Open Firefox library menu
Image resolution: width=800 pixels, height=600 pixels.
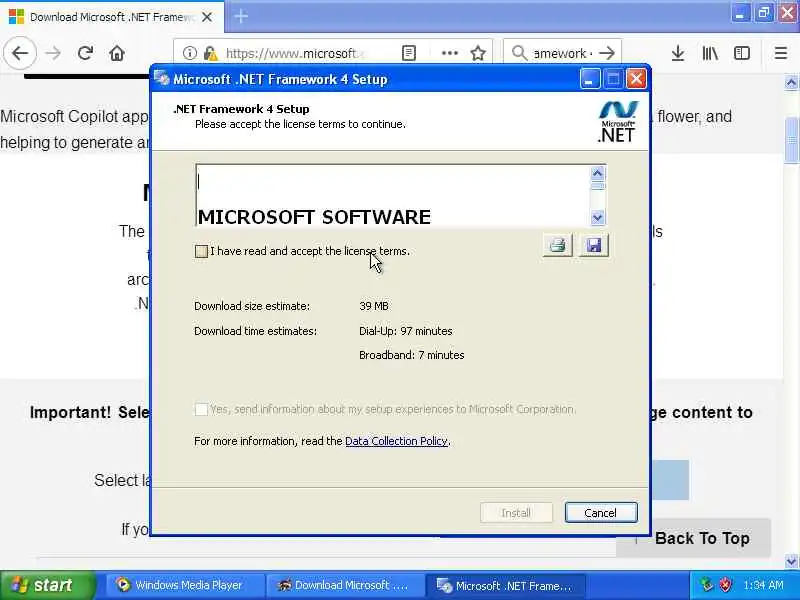(x=710, y=53)
